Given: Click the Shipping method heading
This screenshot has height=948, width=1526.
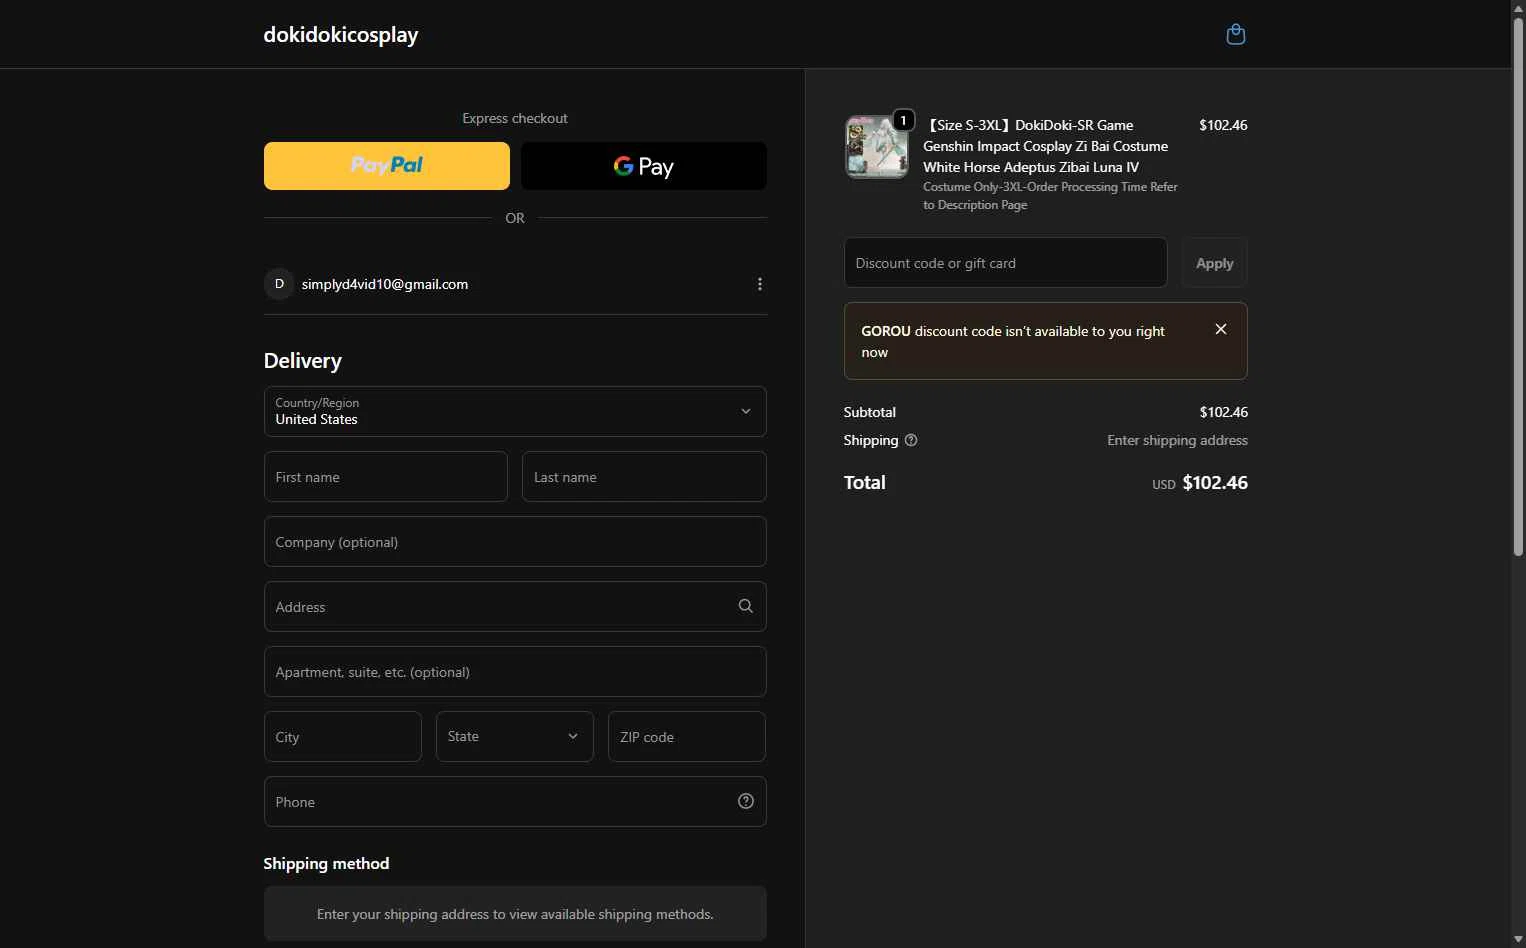Looking at the screenshot, I should pyautogui.click(x=326, y=863).
